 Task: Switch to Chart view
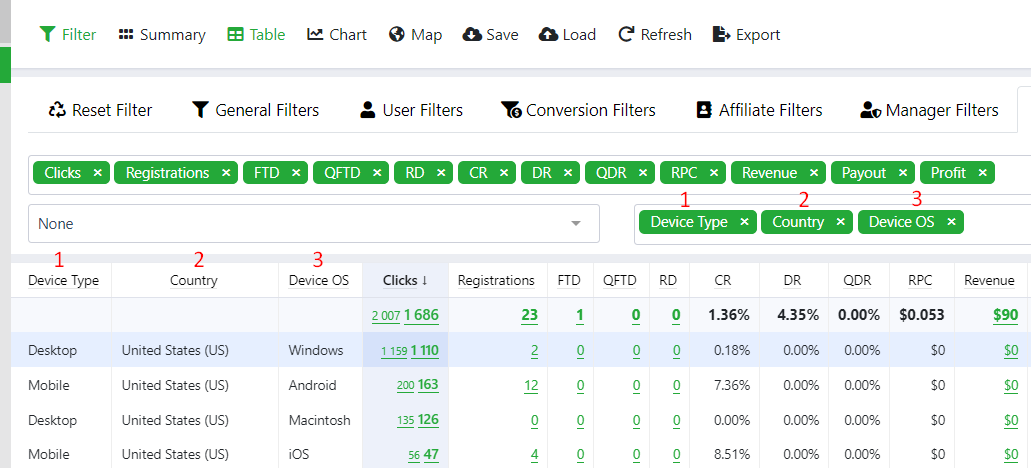(336, 34)
